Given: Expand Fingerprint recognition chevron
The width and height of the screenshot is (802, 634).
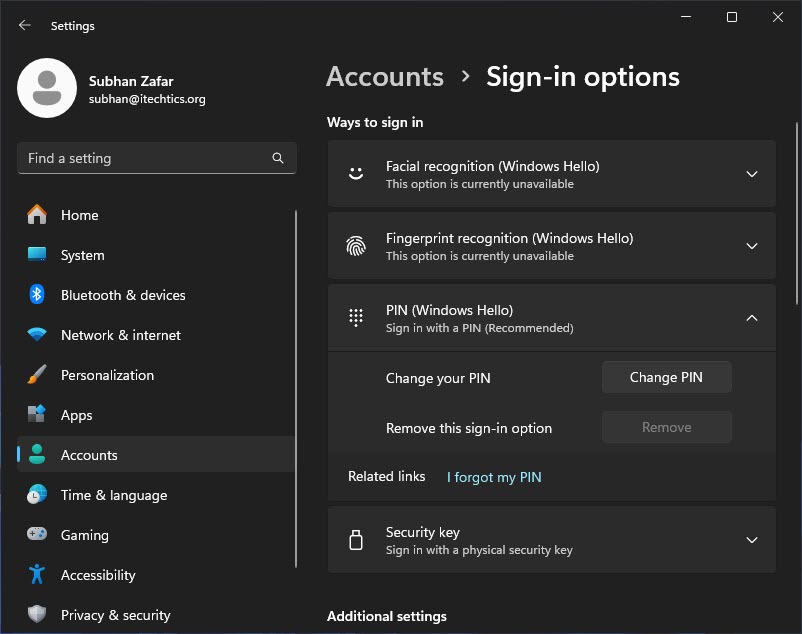Looking at the screenshot, I should point(751,246).
